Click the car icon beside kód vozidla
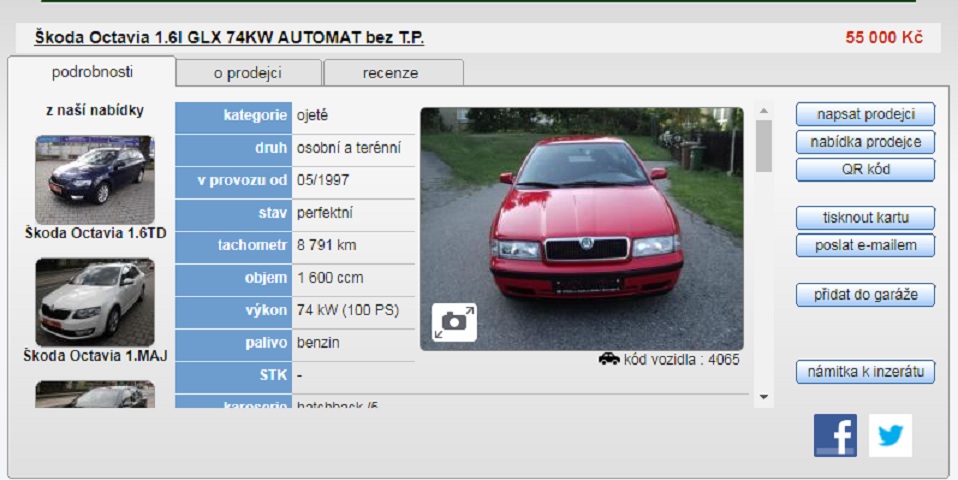 pyautogui.click(x=609, y=359)
